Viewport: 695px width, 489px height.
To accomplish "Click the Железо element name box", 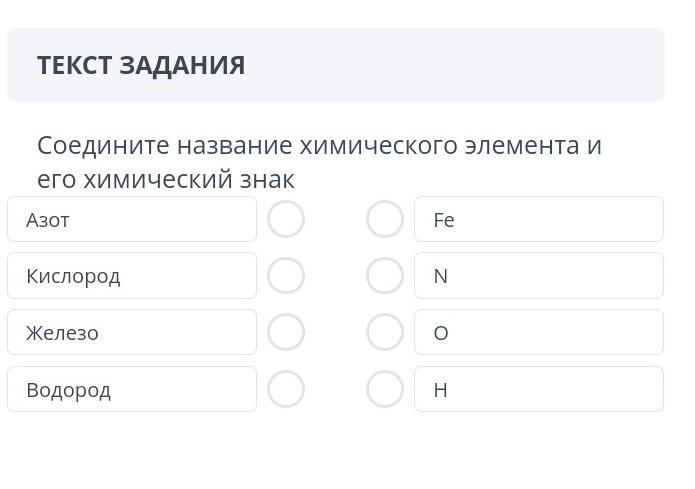I will tap(132, 333).
